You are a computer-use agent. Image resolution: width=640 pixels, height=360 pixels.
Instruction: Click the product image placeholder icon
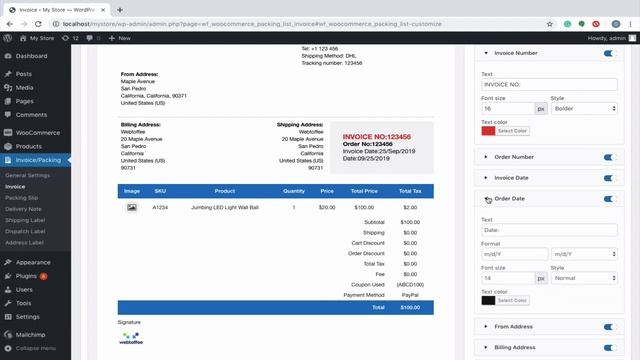click(131, 207)
